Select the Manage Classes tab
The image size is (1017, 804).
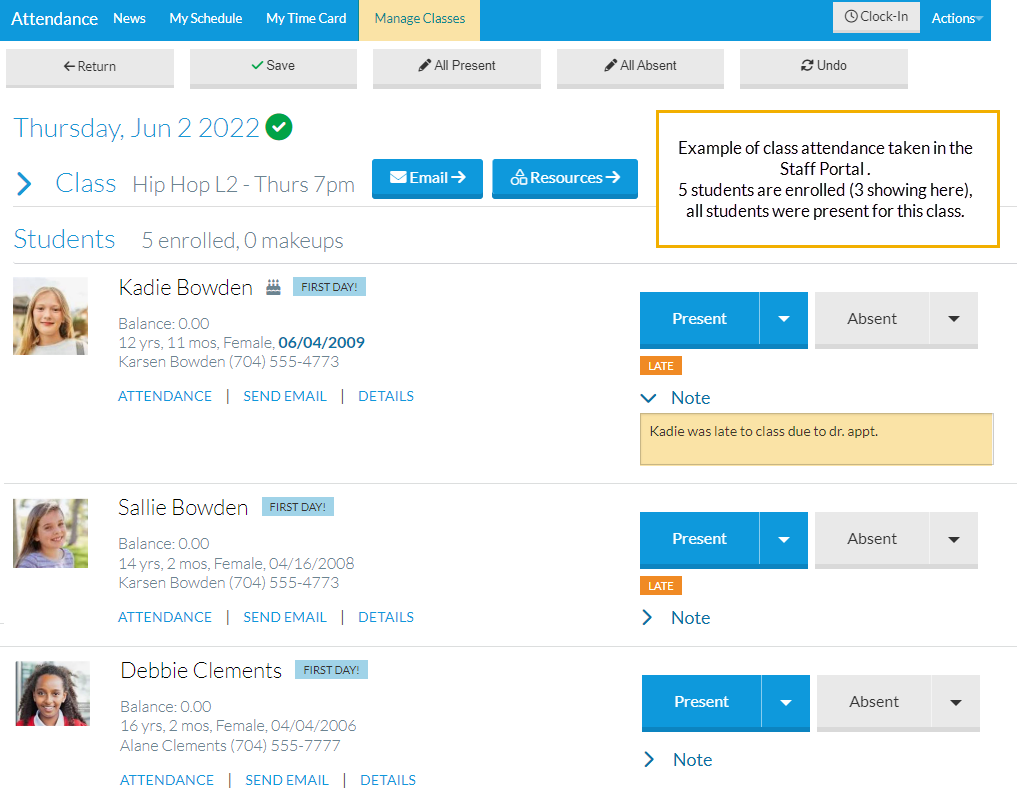pos(420,19)
